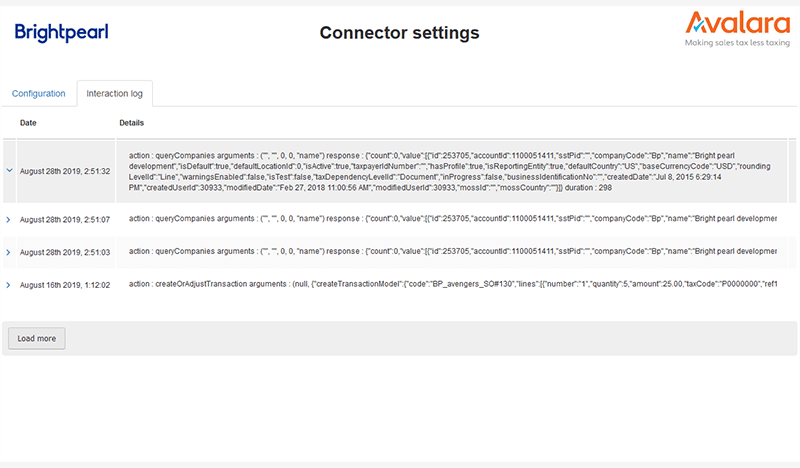Select the date text for the 2:51:03 entry
Screen dimensions: 800x468
coord(65,253)
